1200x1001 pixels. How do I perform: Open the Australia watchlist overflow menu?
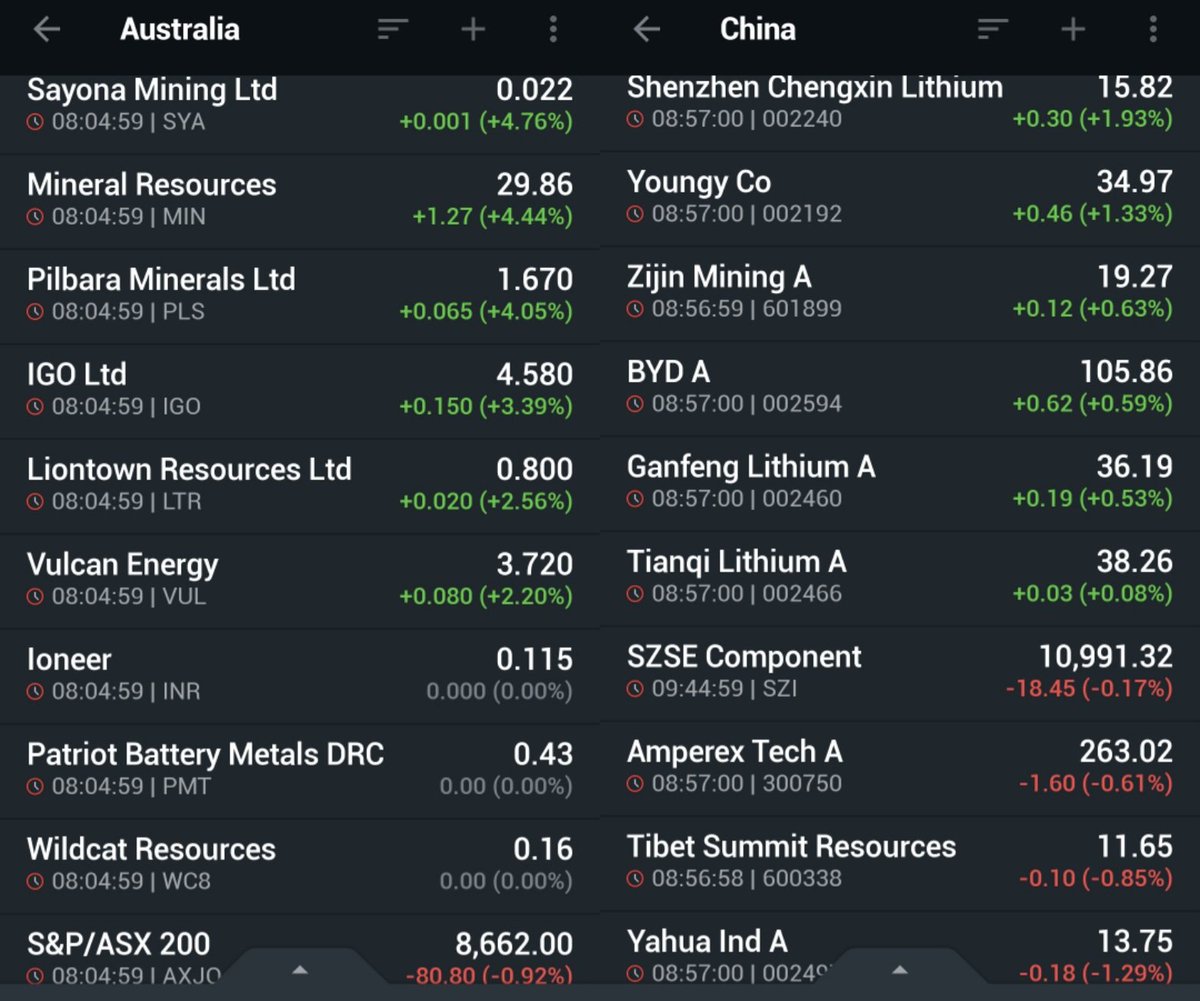click(553, 29)
